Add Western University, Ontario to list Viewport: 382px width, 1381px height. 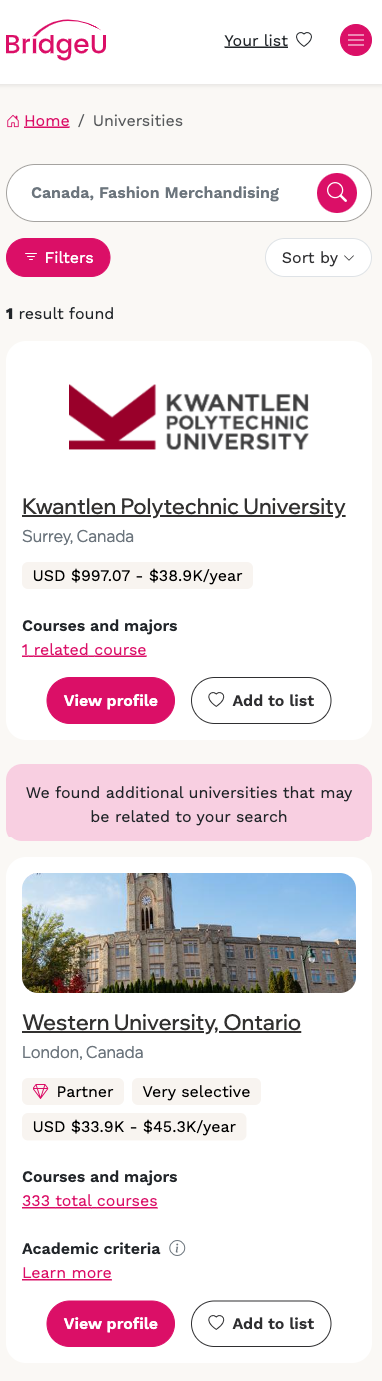[261, 1324]
